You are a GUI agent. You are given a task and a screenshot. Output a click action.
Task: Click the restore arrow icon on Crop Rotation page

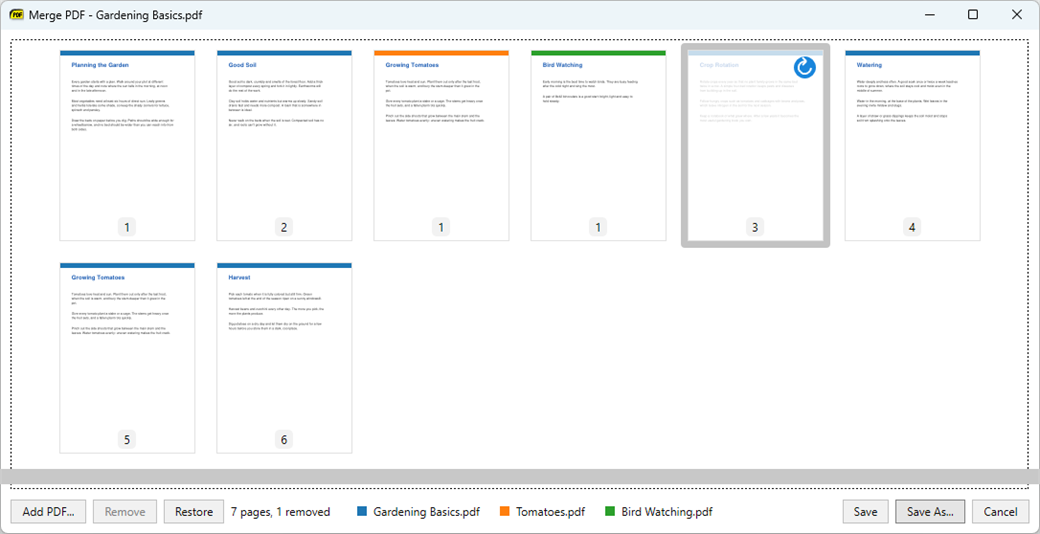[805, 67]
